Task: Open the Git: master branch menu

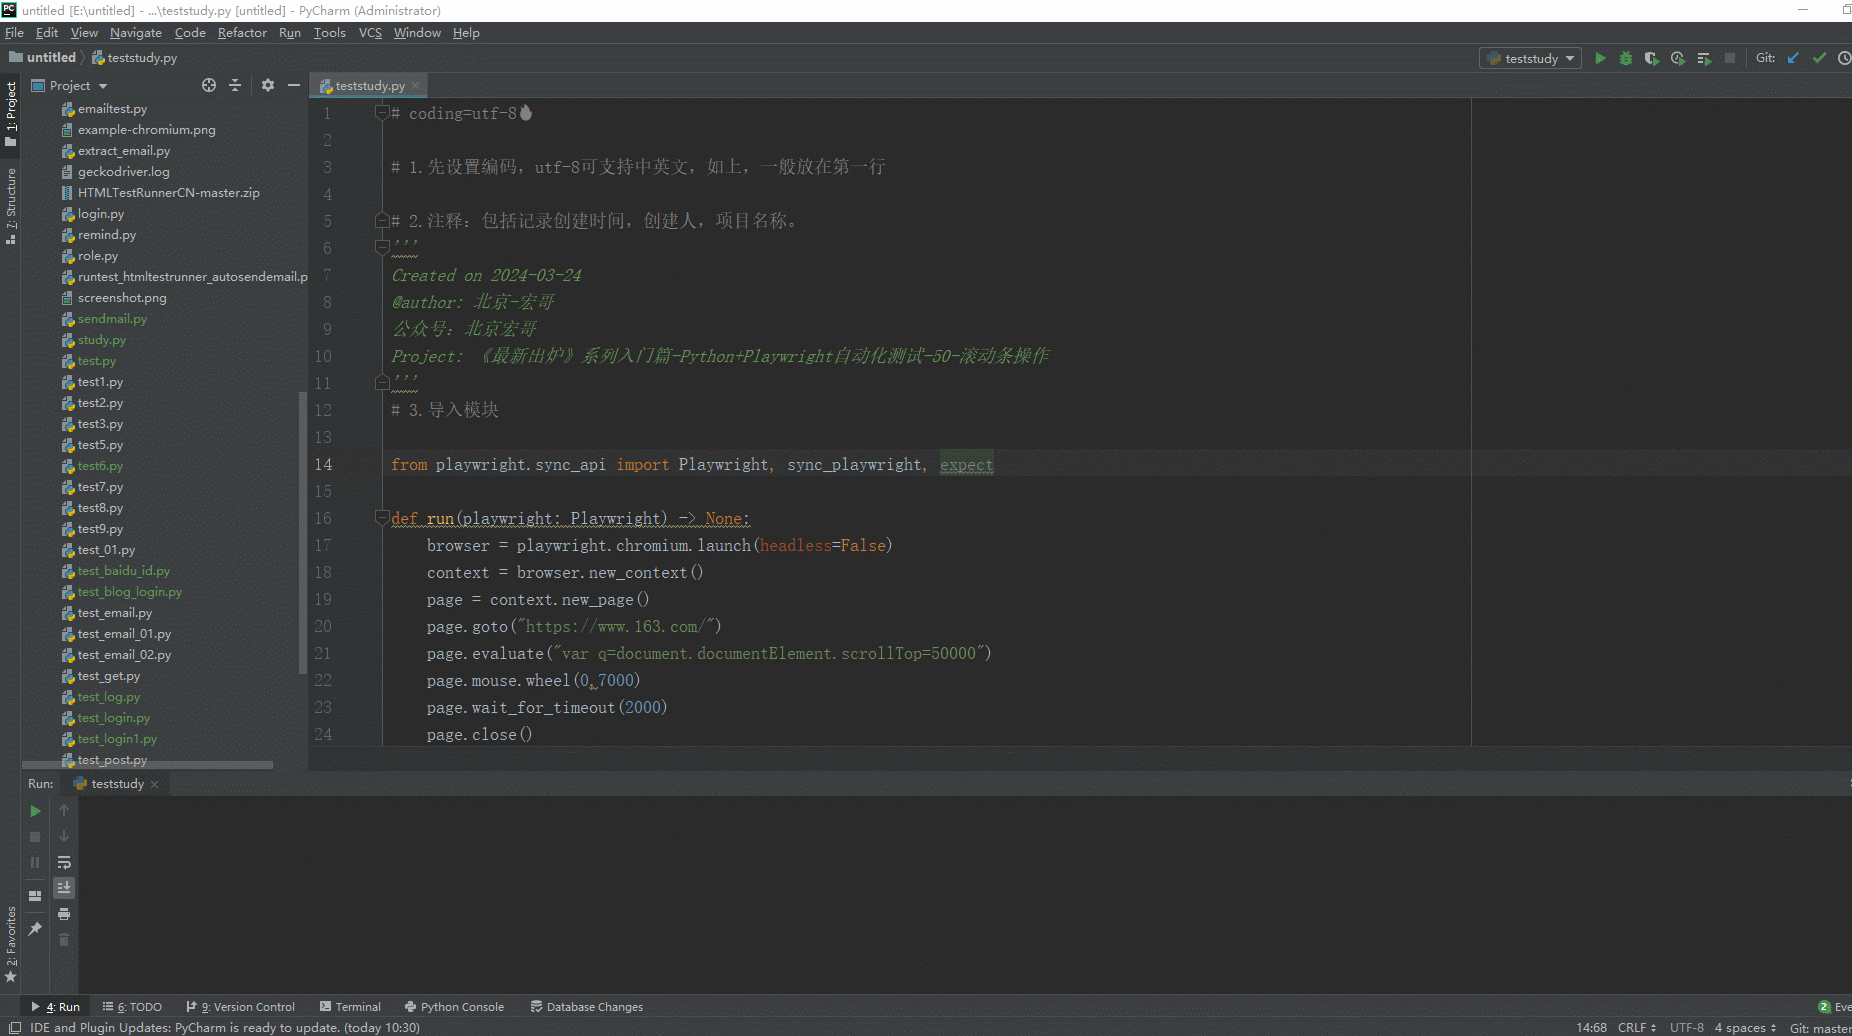Action: tap(1820, 1027)
